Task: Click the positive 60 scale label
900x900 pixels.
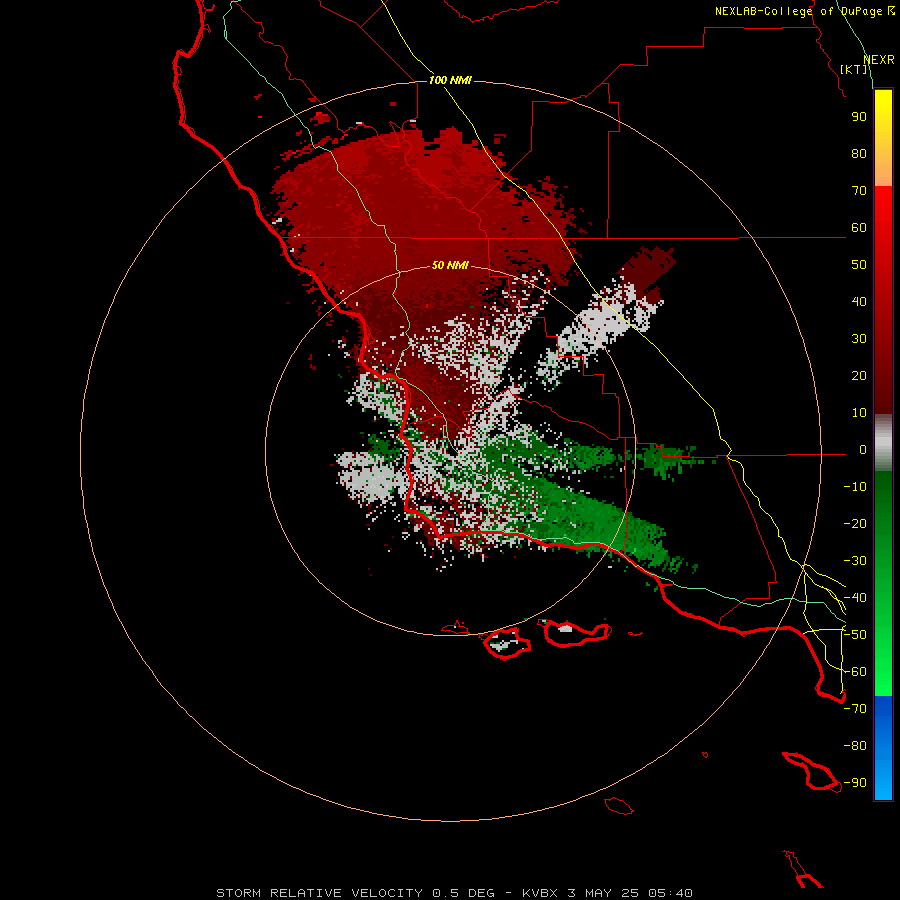Action: [859, 228]
